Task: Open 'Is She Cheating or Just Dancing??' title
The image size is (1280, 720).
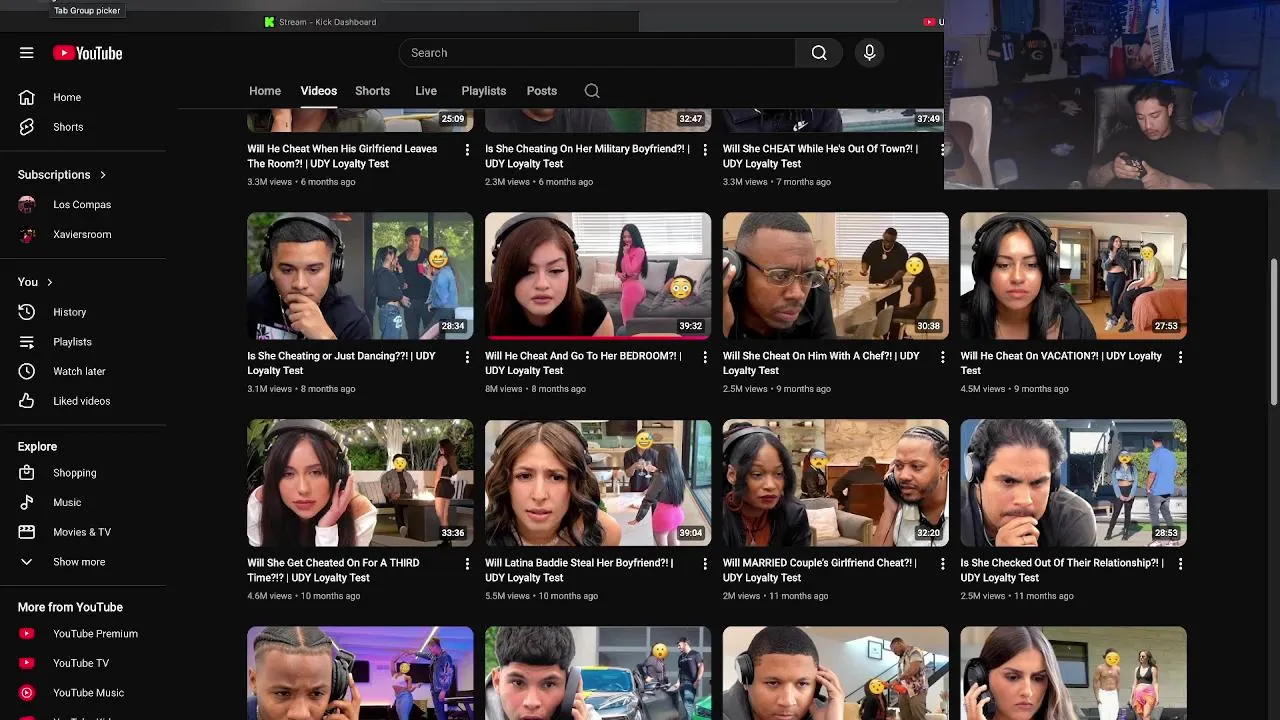Action: click(341, 363)
